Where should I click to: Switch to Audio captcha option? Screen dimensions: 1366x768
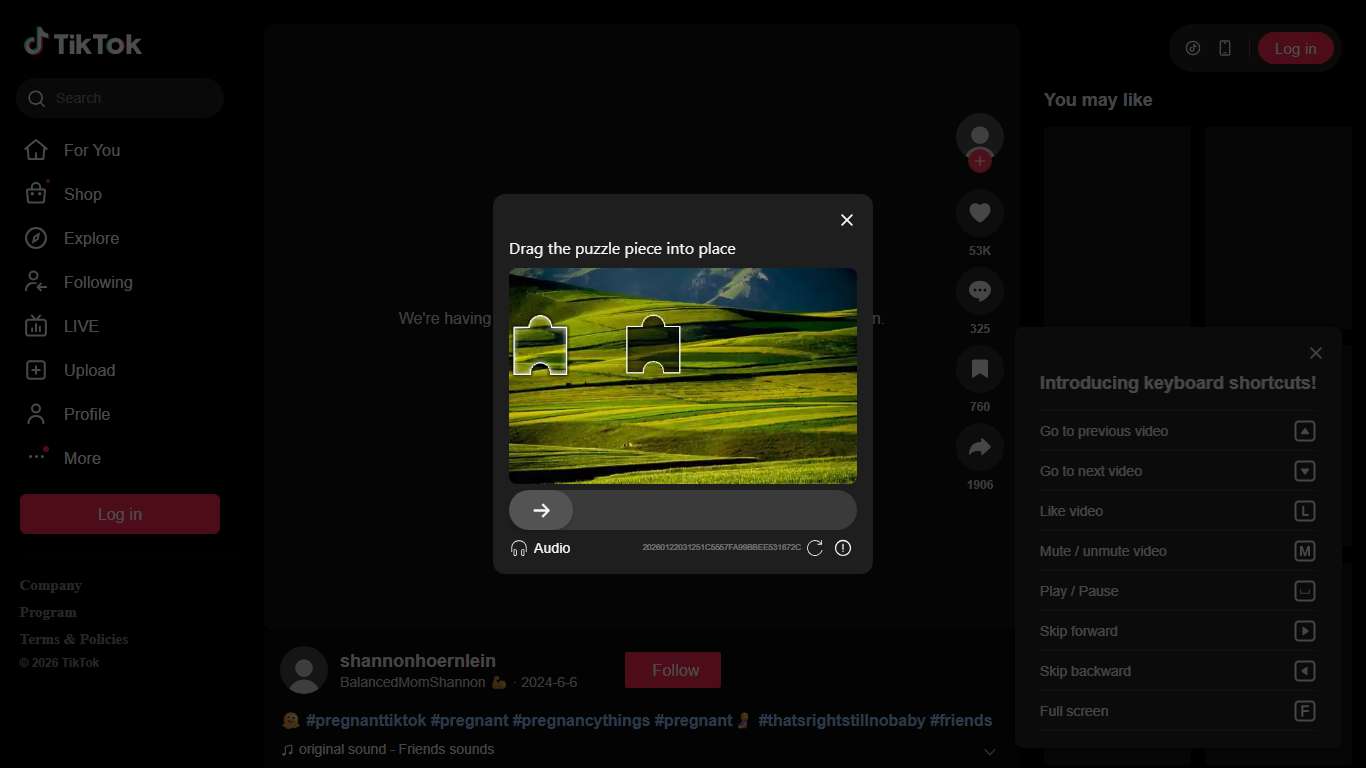pos(541,548)
